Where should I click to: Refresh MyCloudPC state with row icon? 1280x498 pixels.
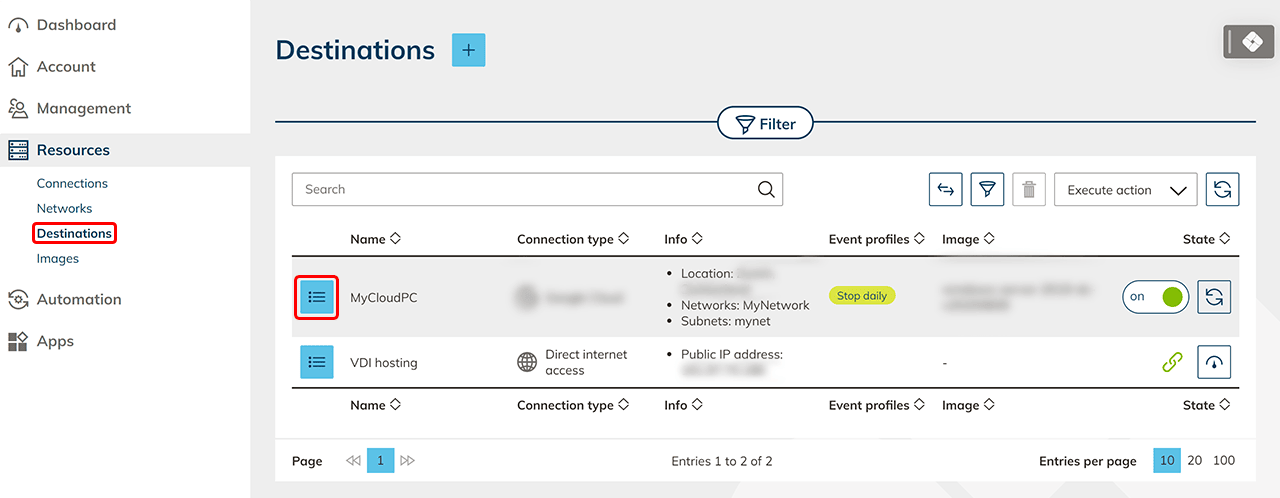click(1214, 297)
